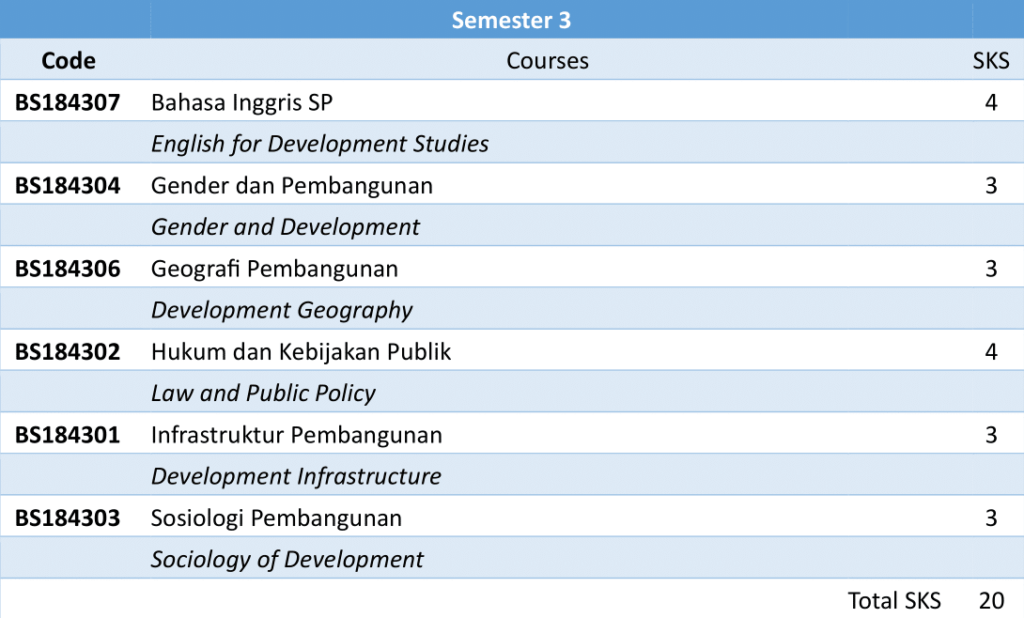Select the Courses column header
Screen dimensions: 1024x618
pos(547,61)
